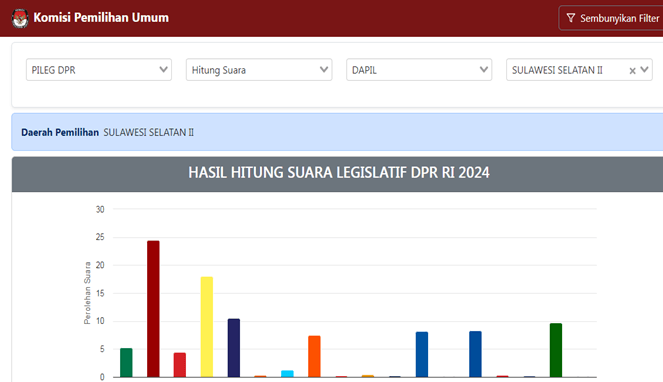Viewport: 663px width, 382px height.
Task: Click HASIL HITUNG SUARA LEGISLATIF DPR RI 2024 heading
Action: (339, 173)
